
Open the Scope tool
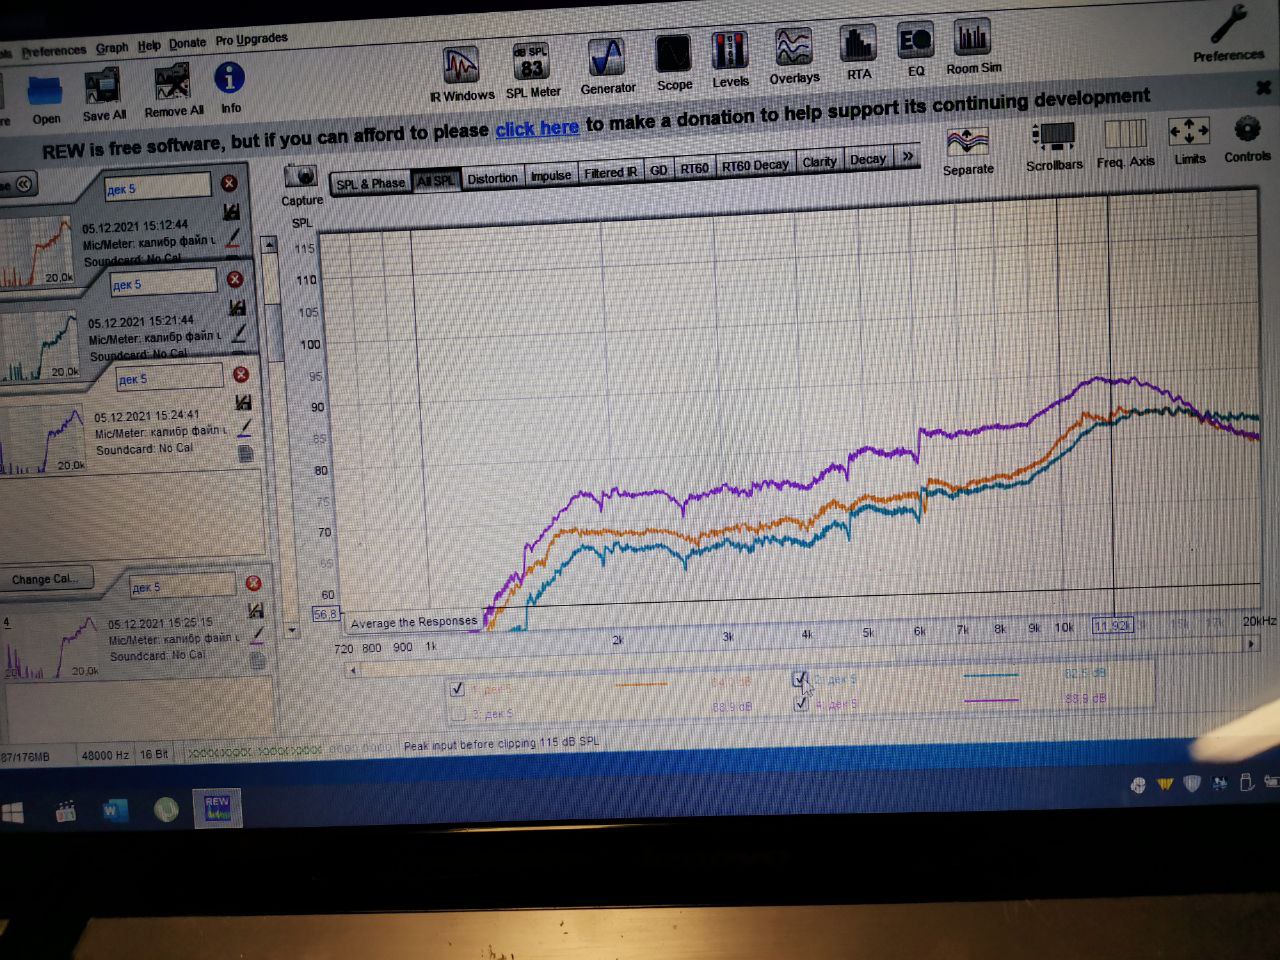pos(674,62)
